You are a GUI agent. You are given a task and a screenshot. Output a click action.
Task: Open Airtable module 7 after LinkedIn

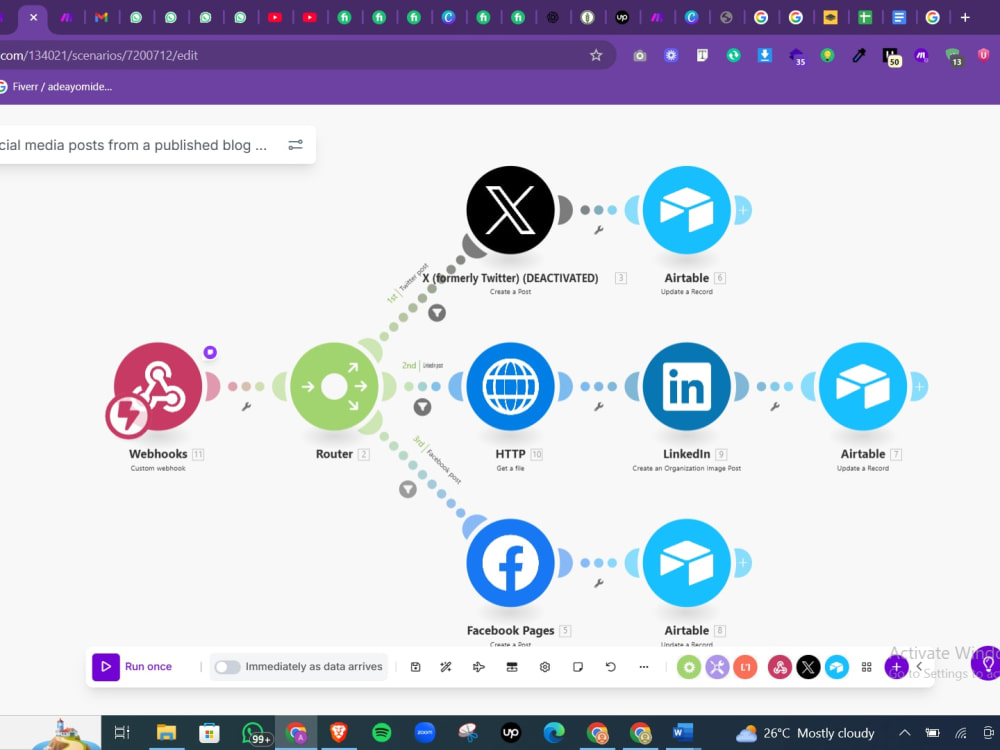862,386
